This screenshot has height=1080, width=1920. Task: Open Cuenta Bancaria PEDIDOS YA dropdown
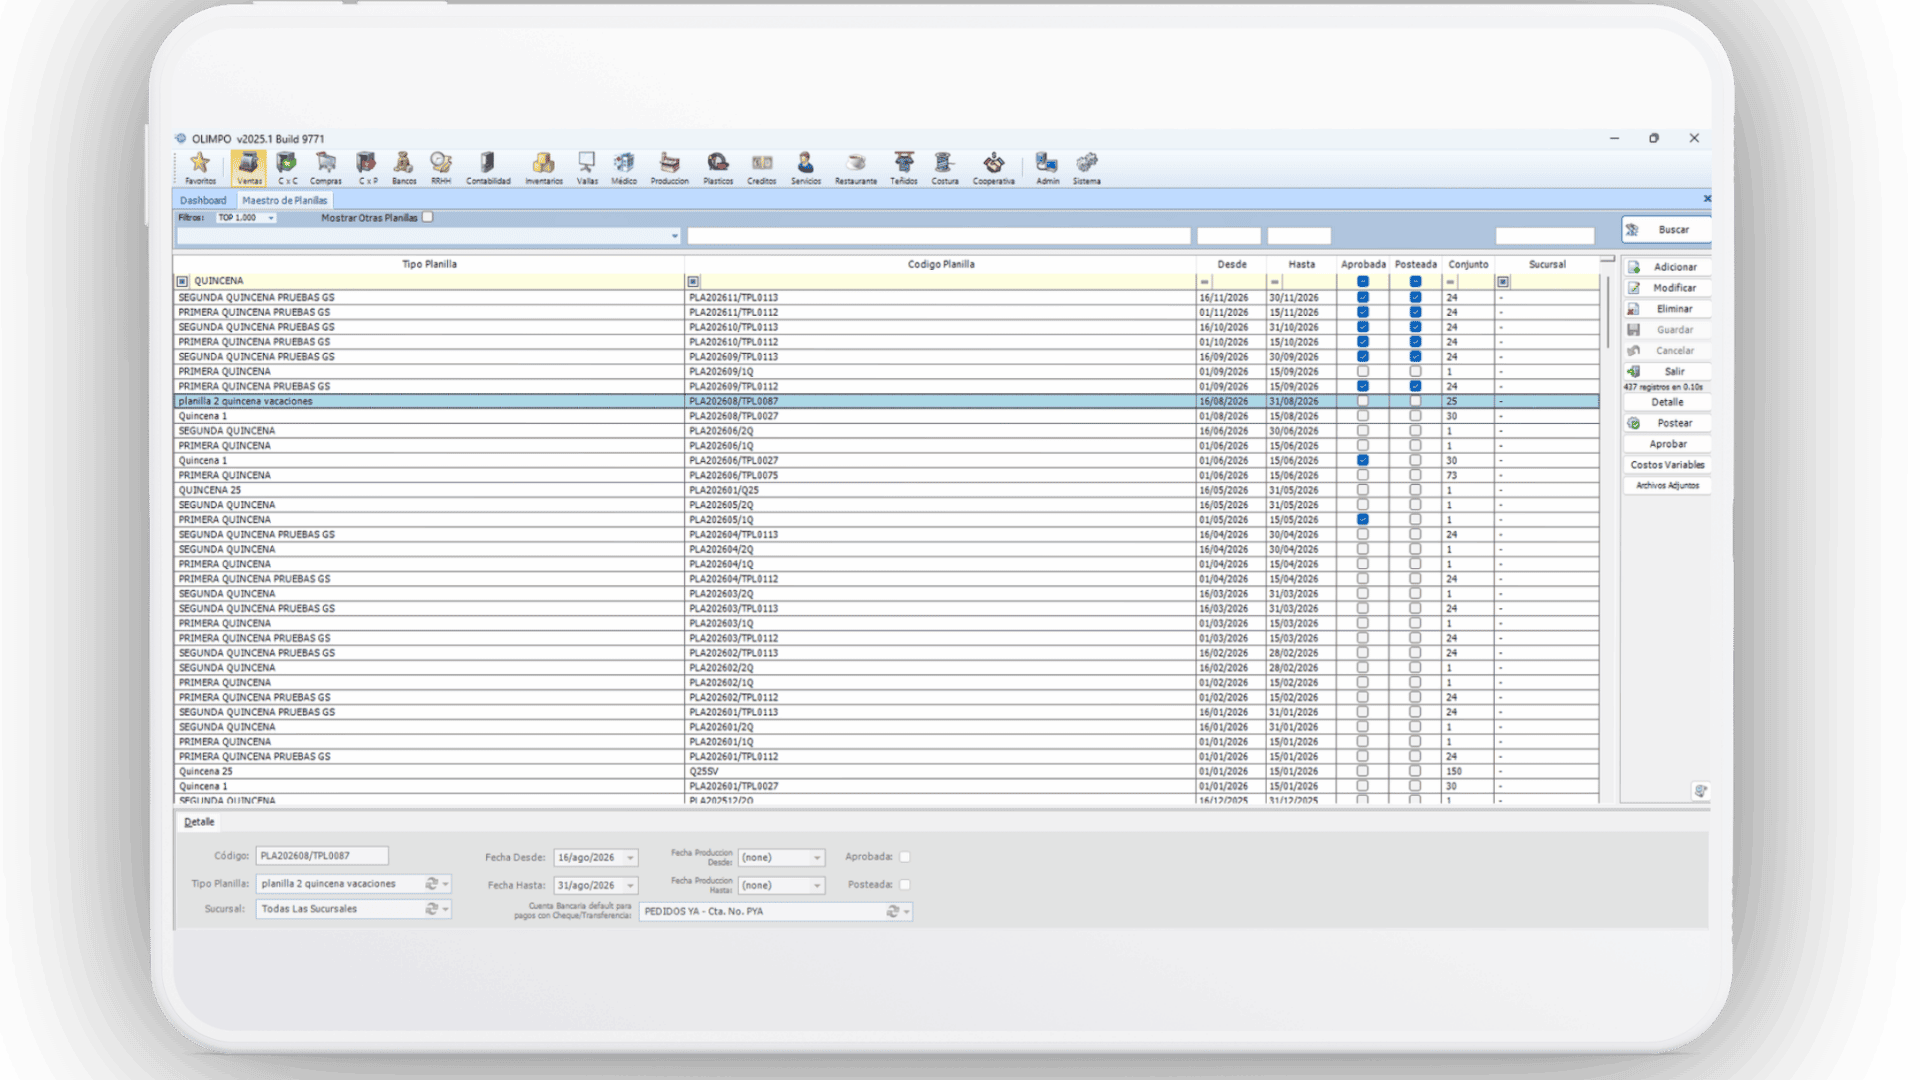[x=907, y=912]
